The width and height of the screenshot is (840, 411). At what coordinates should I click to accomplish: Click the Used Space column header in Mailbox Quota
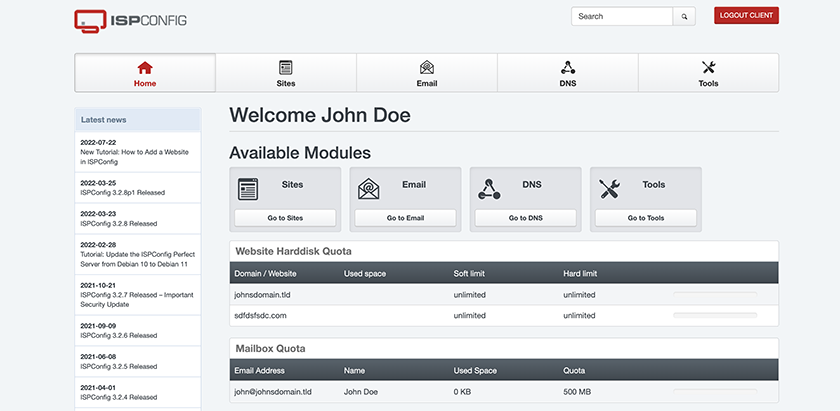click(475, 370)
